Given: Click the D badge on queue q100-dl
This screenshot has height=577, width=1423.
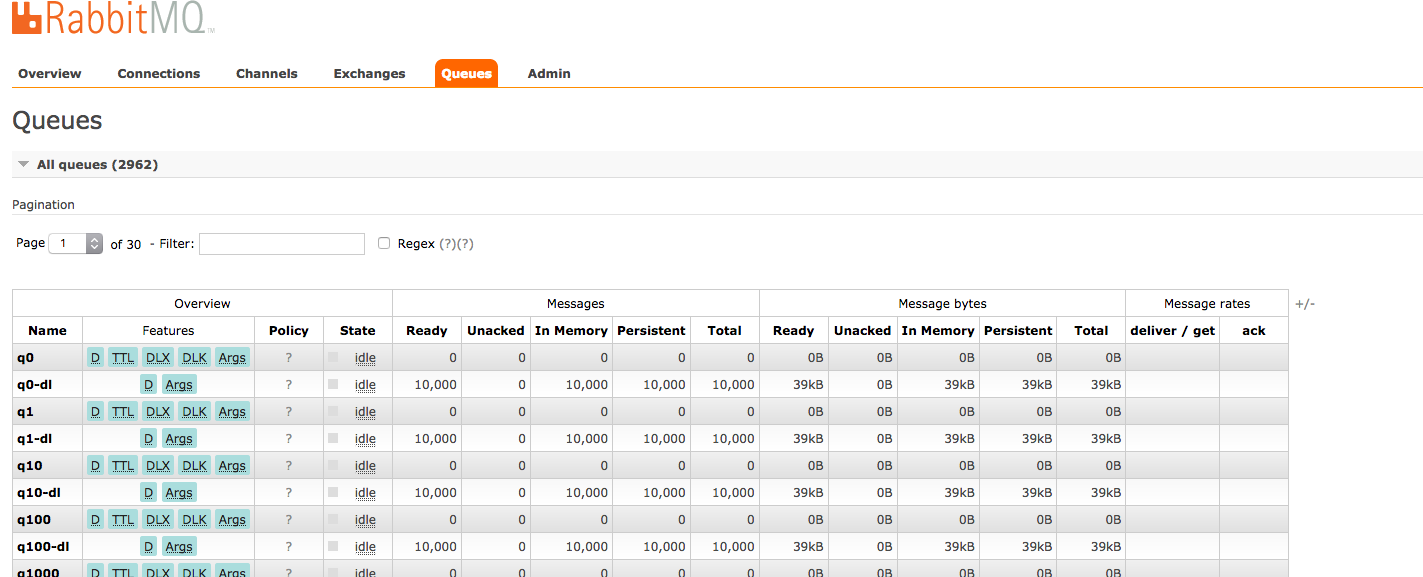Looking at the screenshot, I should 148,546.
